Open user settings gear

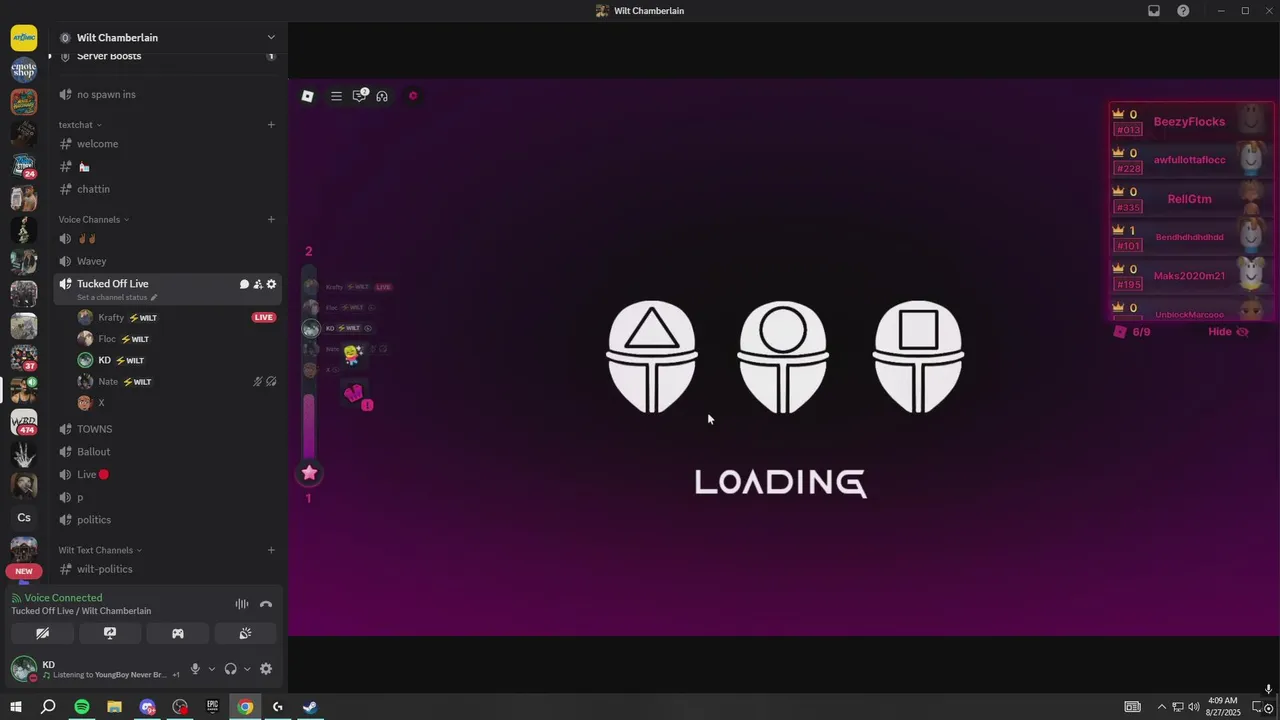tap(266, 669)
